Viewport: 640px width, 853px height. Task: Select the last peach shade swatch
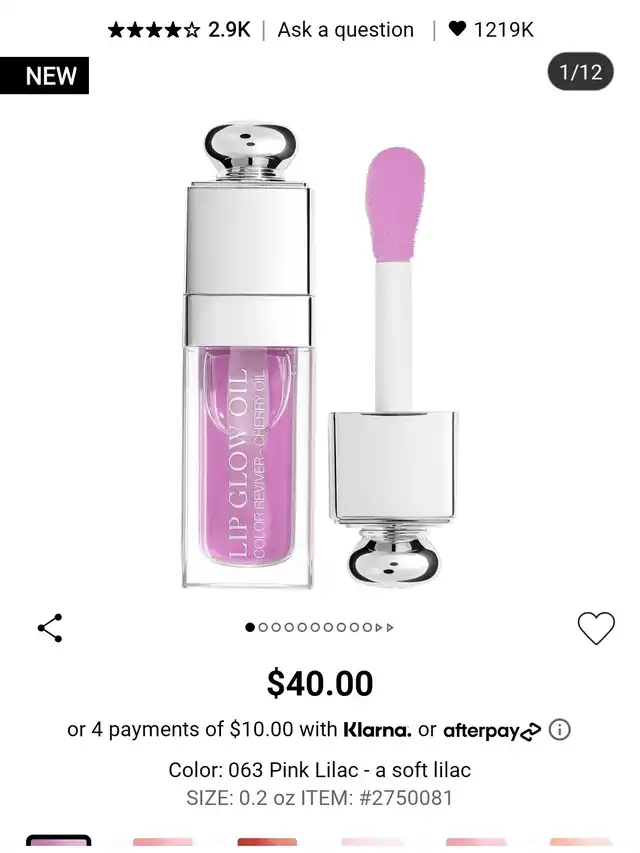pyautogui.click(x=581, y=844)
